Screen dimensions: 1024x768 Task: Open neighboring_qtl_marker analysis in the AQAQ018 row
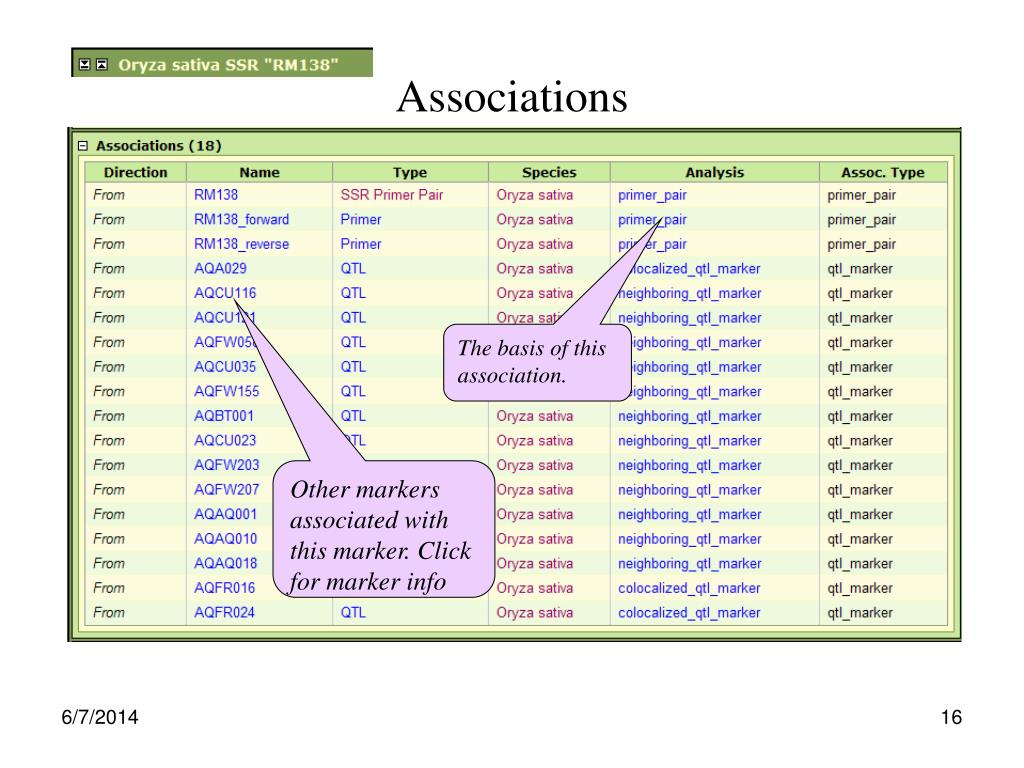point(690,564)
